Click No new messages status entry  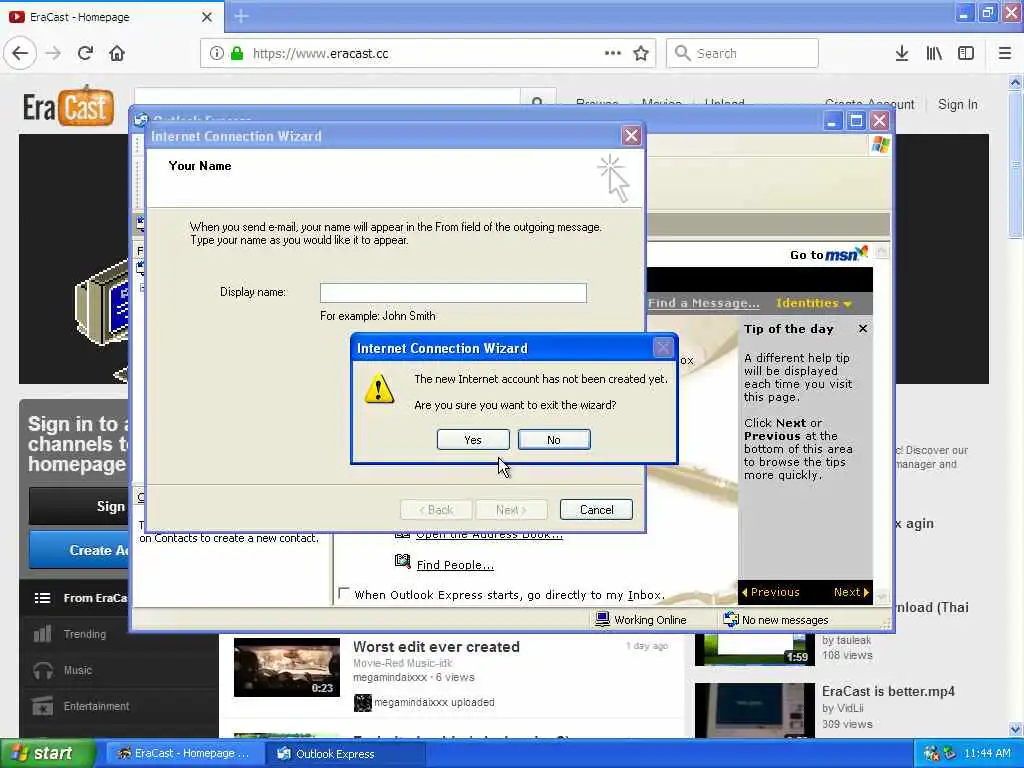click(x=776, y=620)
